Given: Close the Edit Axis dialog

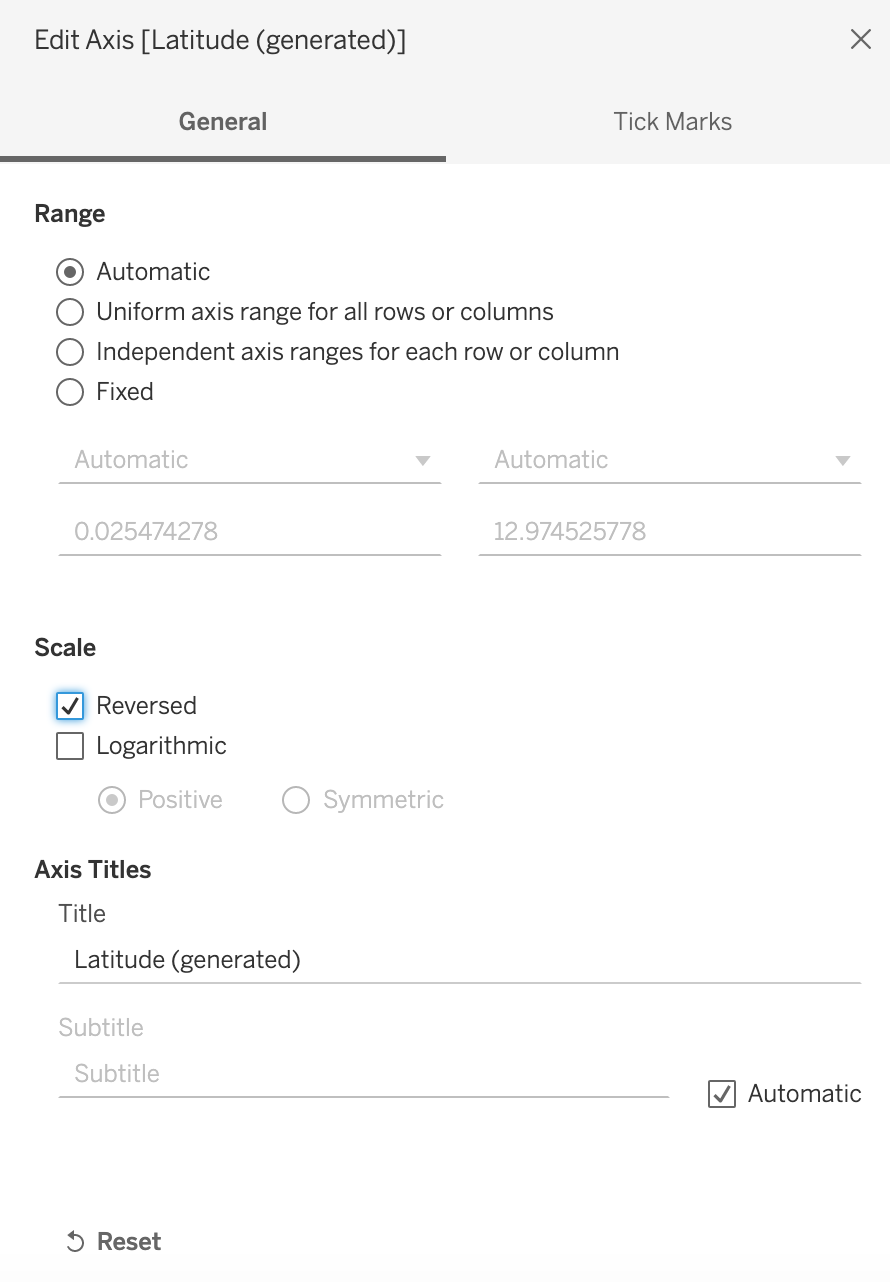Looking at the screenshot, I should pyautogui.click(x=860, y=40).
